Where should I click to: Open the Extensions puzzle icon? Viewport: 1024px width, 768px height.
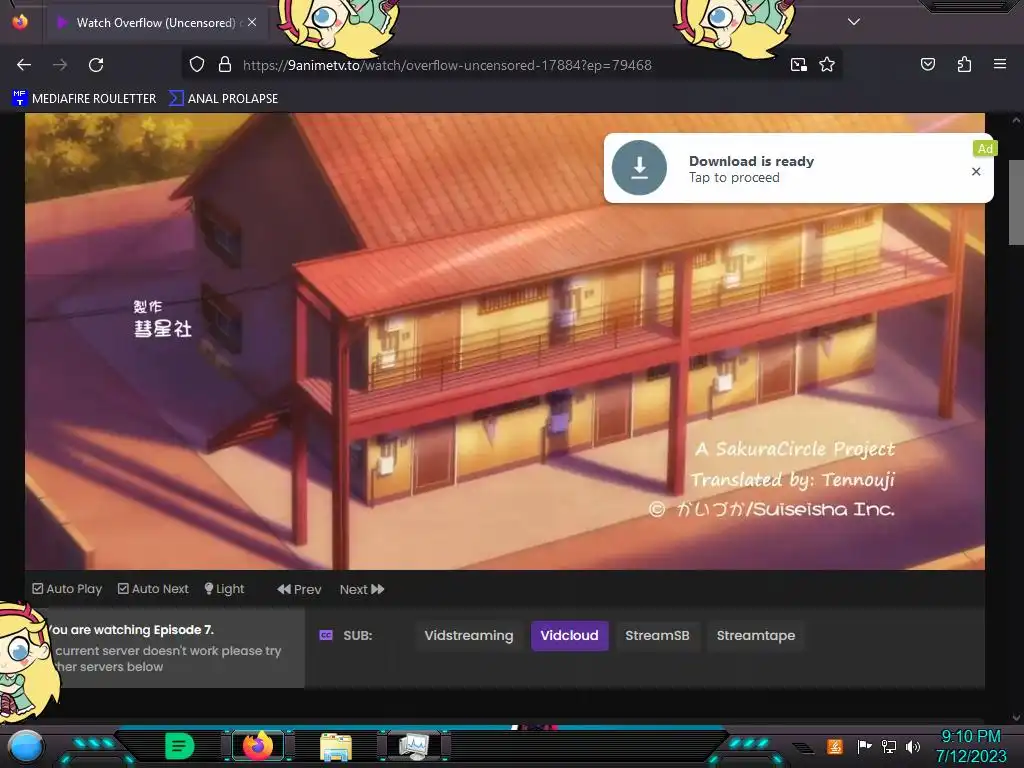pos(964,64)
